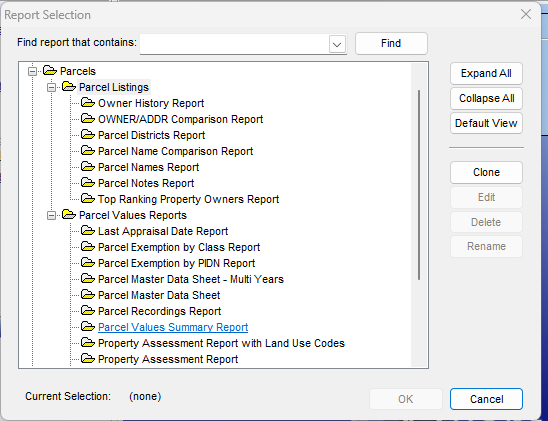Collapse the Parcels root node
This screenshot has width=548, height=421.
[33, 71]
